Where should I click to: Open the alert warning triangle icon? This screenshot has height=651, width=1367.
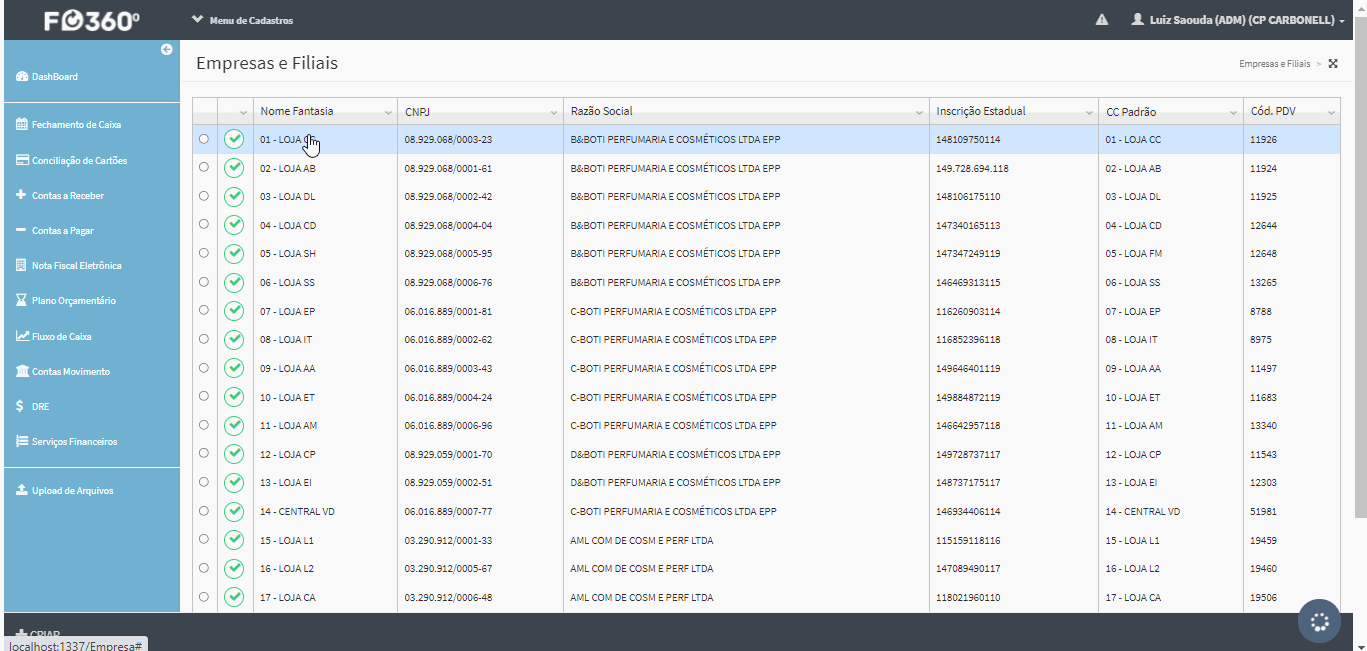pos(1102,20)
